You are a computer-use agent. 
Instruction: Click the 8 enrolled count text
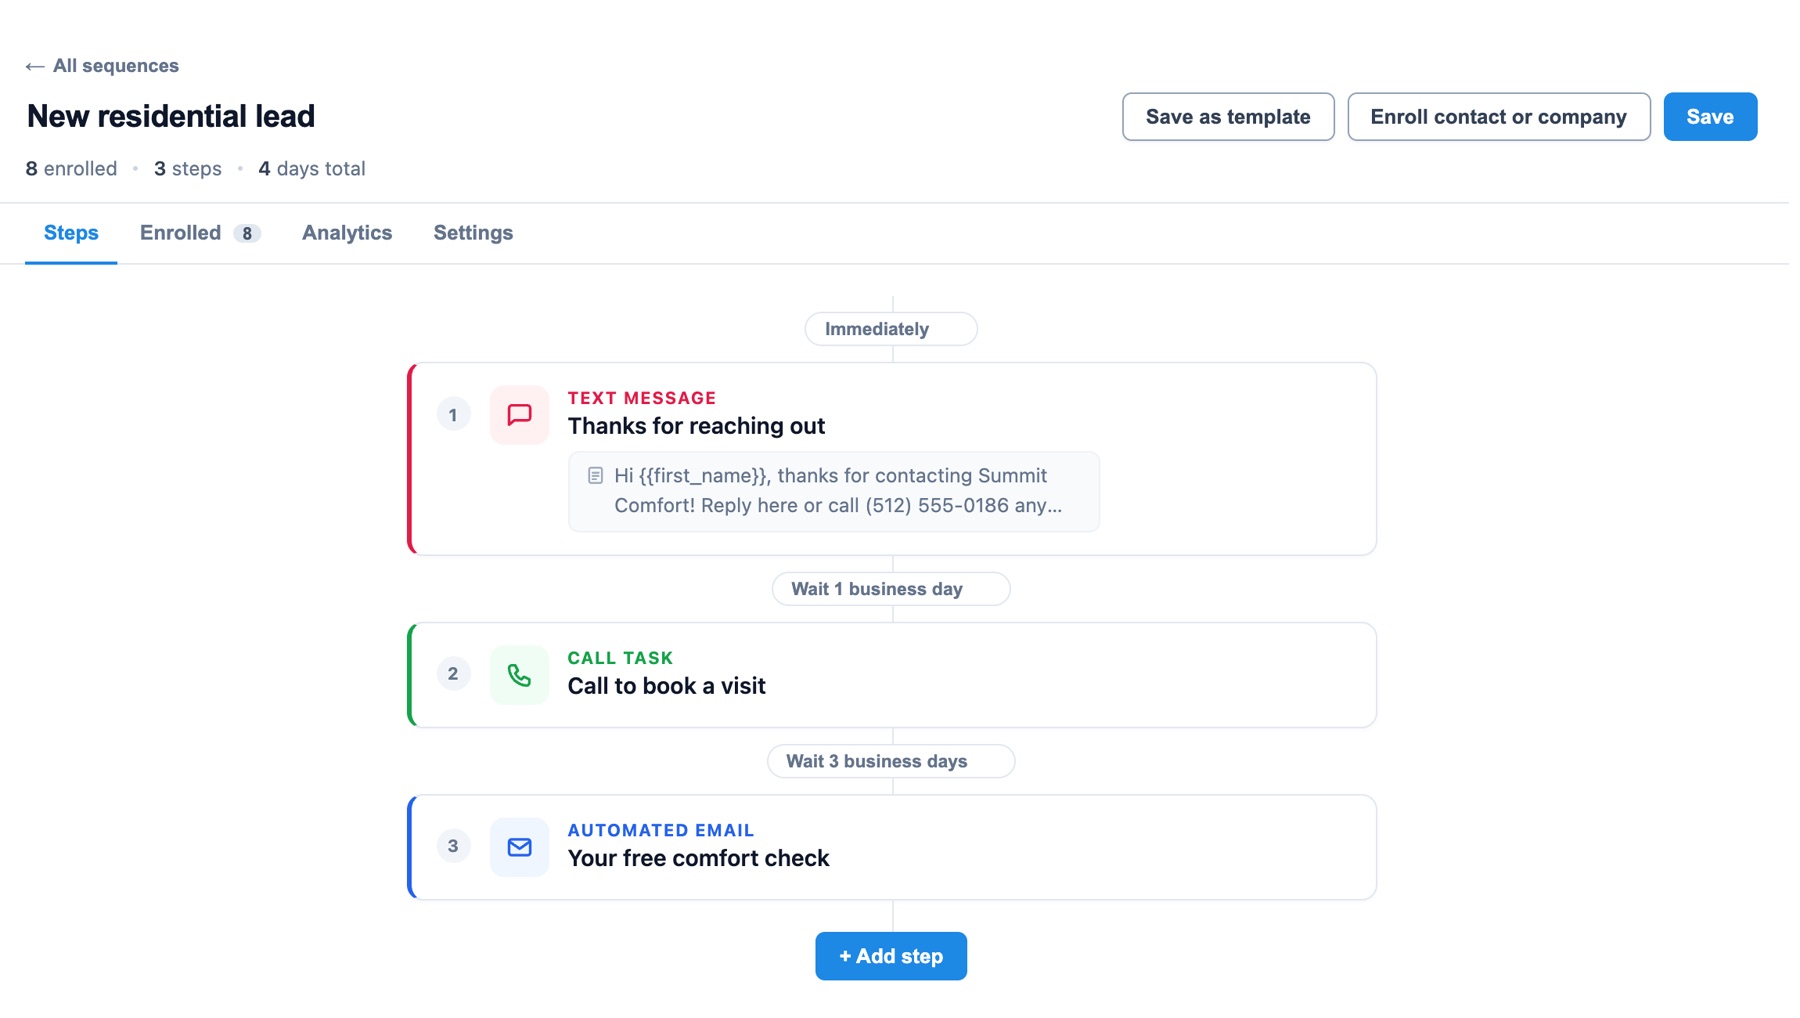[x=71, y=169]
